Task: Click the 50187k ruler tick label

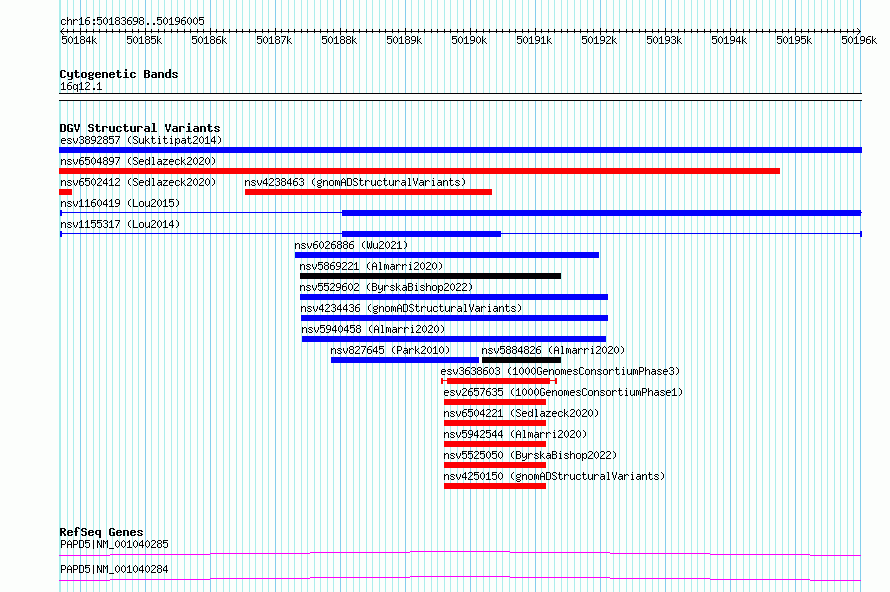Action: (x=274, y=40)
